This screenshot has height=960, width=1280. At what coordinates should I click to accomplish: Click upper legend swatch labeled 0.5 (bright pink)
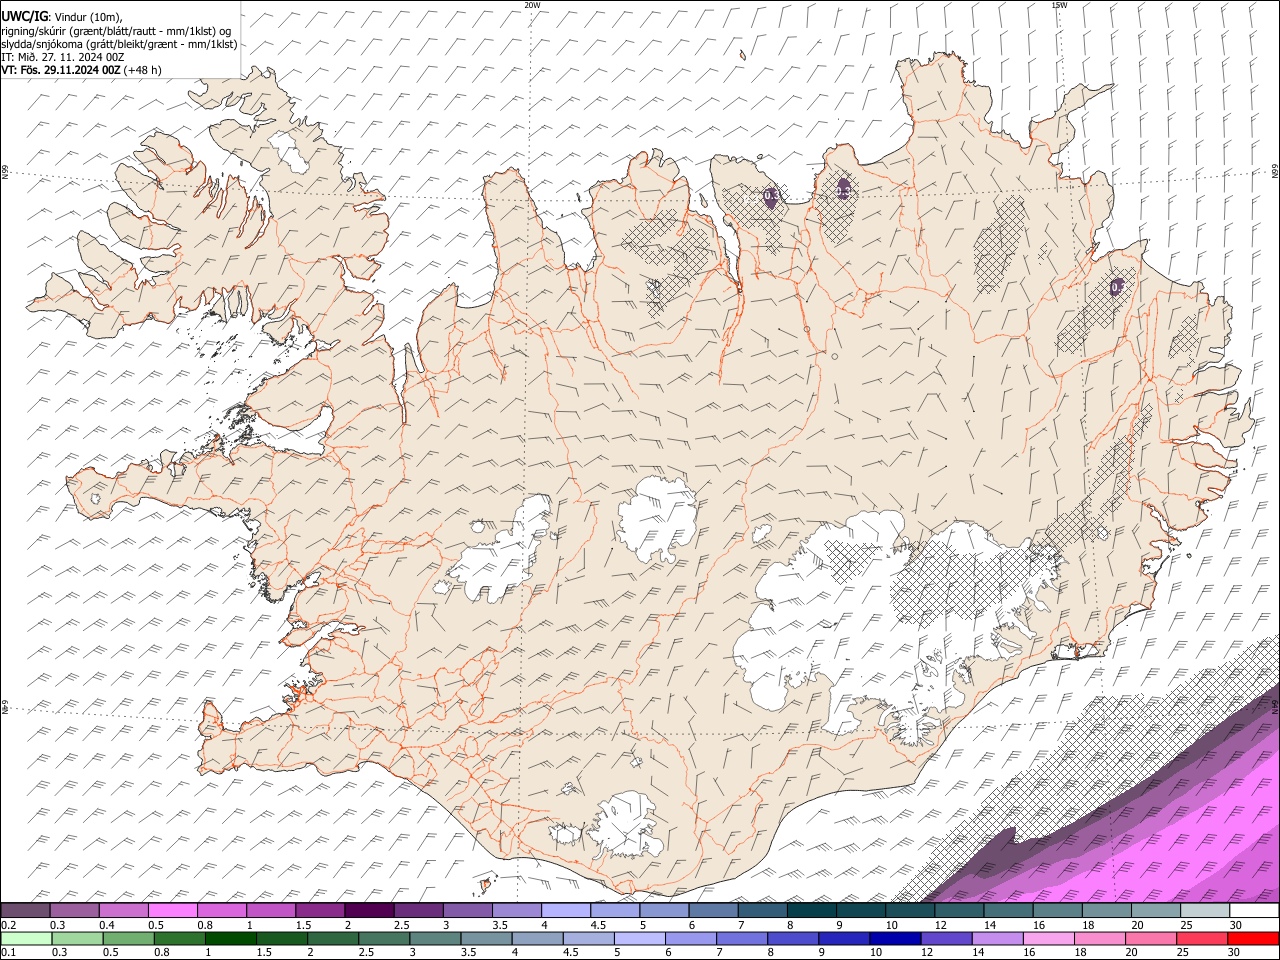click(173, 911)
